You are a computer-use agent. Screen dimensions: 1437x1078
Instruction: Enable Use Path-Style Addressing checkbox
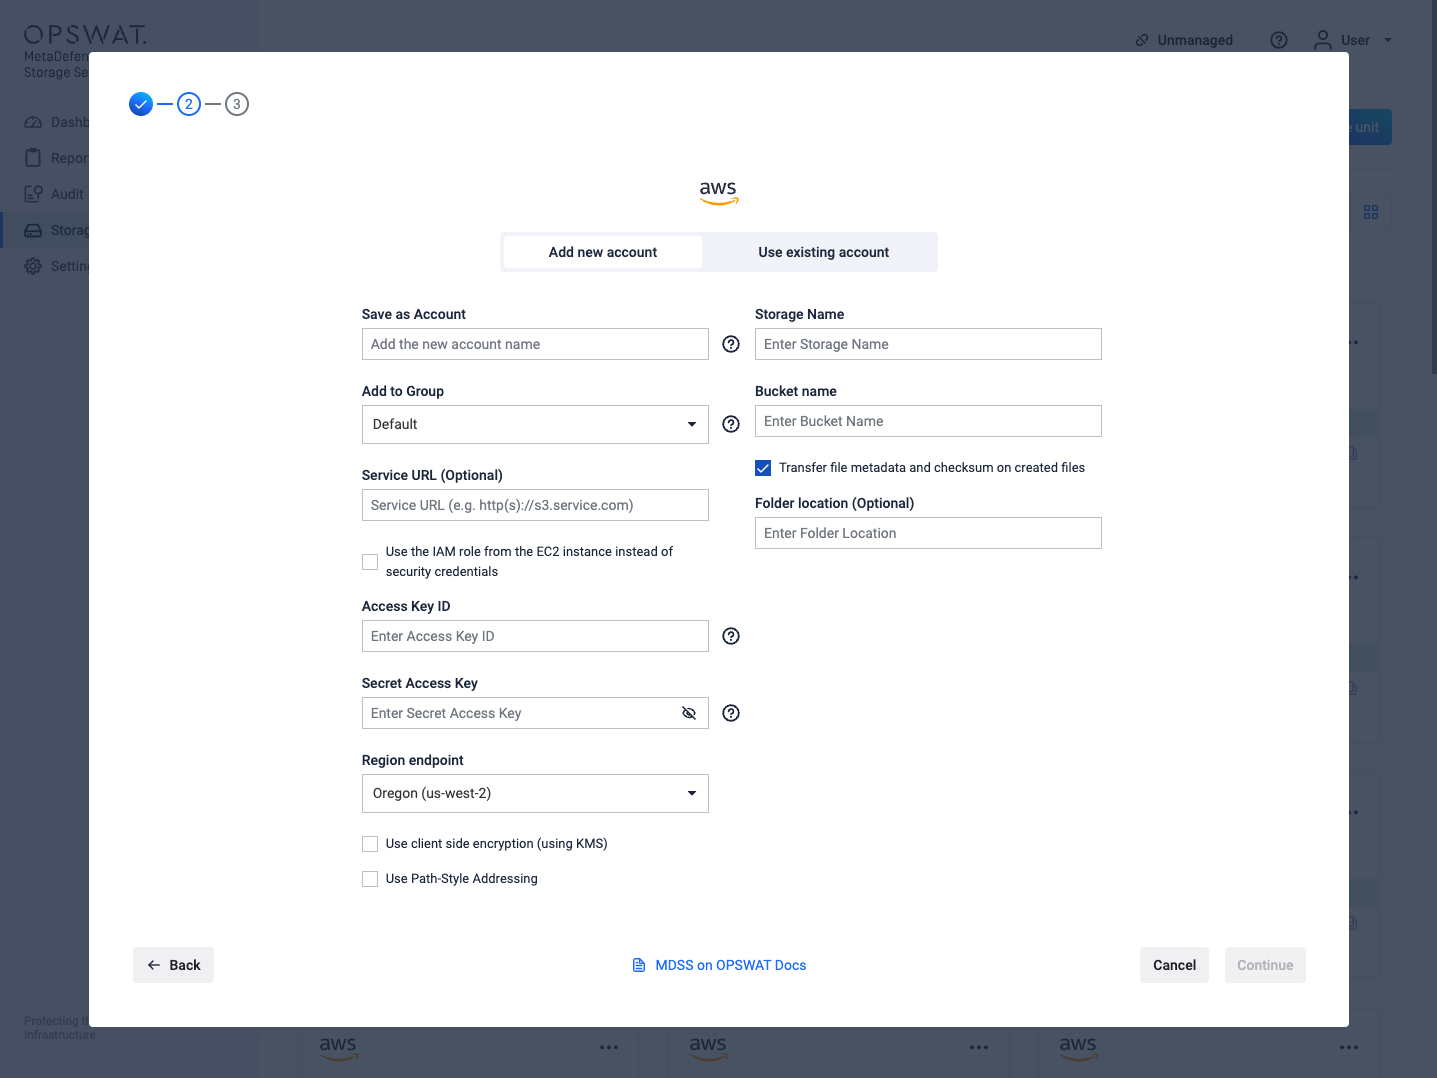pyautogui.click(x=370, y=879)
